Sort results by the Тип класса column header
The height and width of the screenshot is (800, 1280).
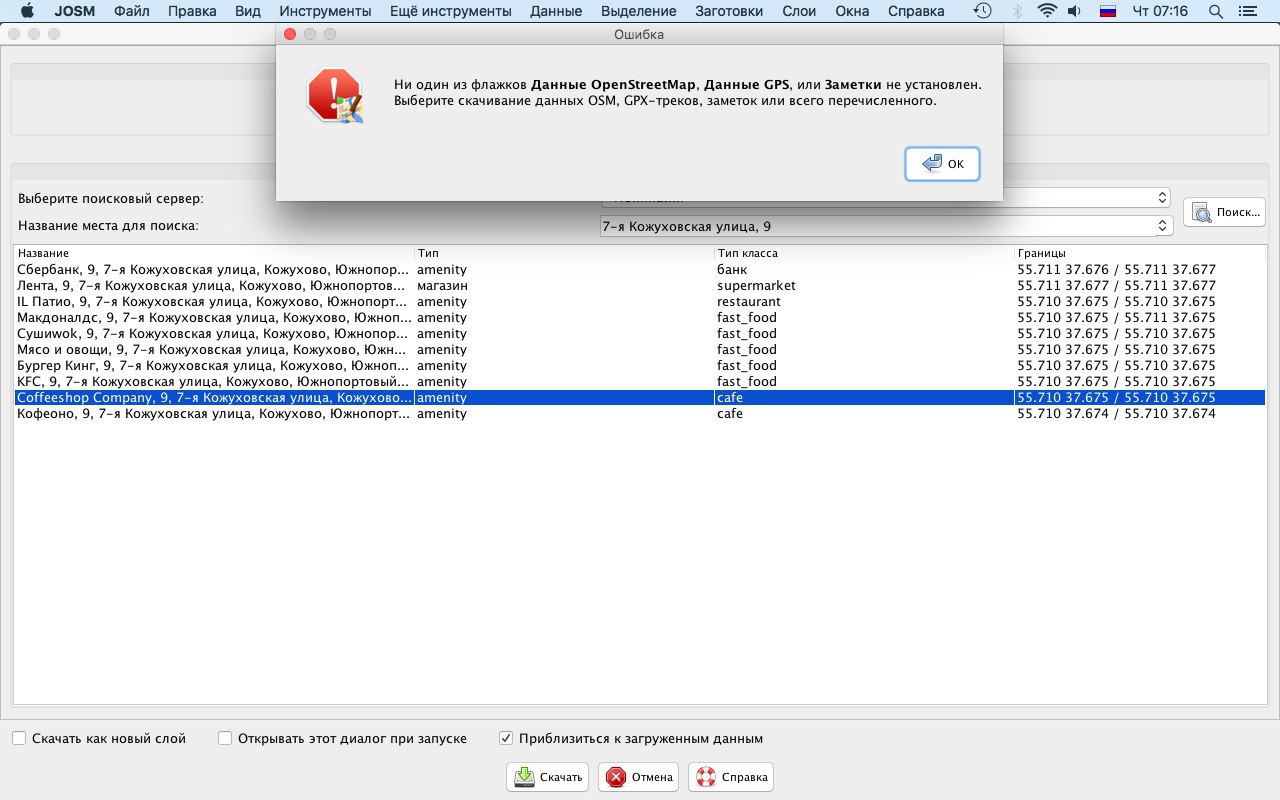[864, 253]
